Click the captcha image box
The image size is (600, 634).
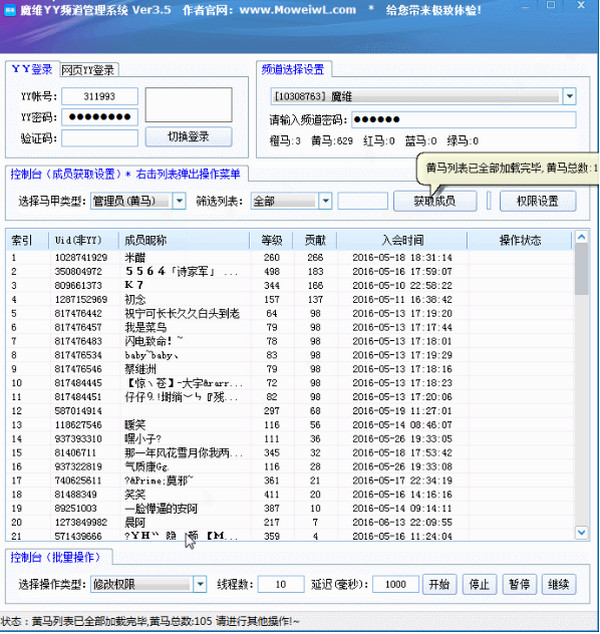click(188, 105)
